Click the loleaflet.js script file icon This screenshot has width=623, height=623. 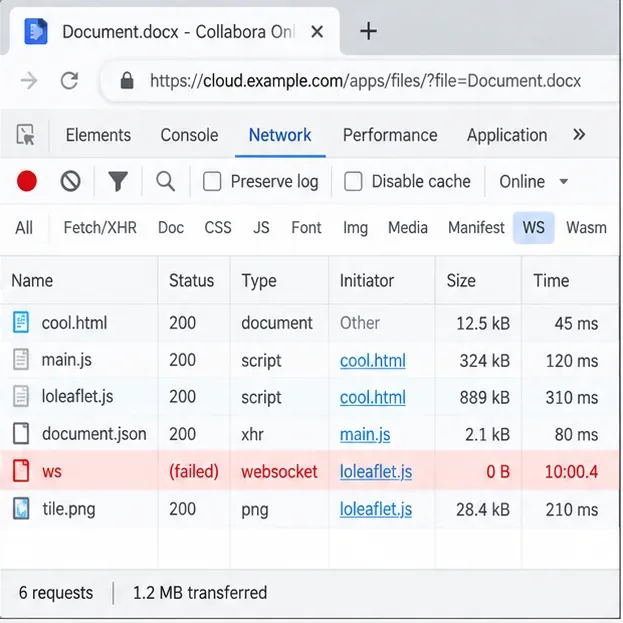point(21,396)
